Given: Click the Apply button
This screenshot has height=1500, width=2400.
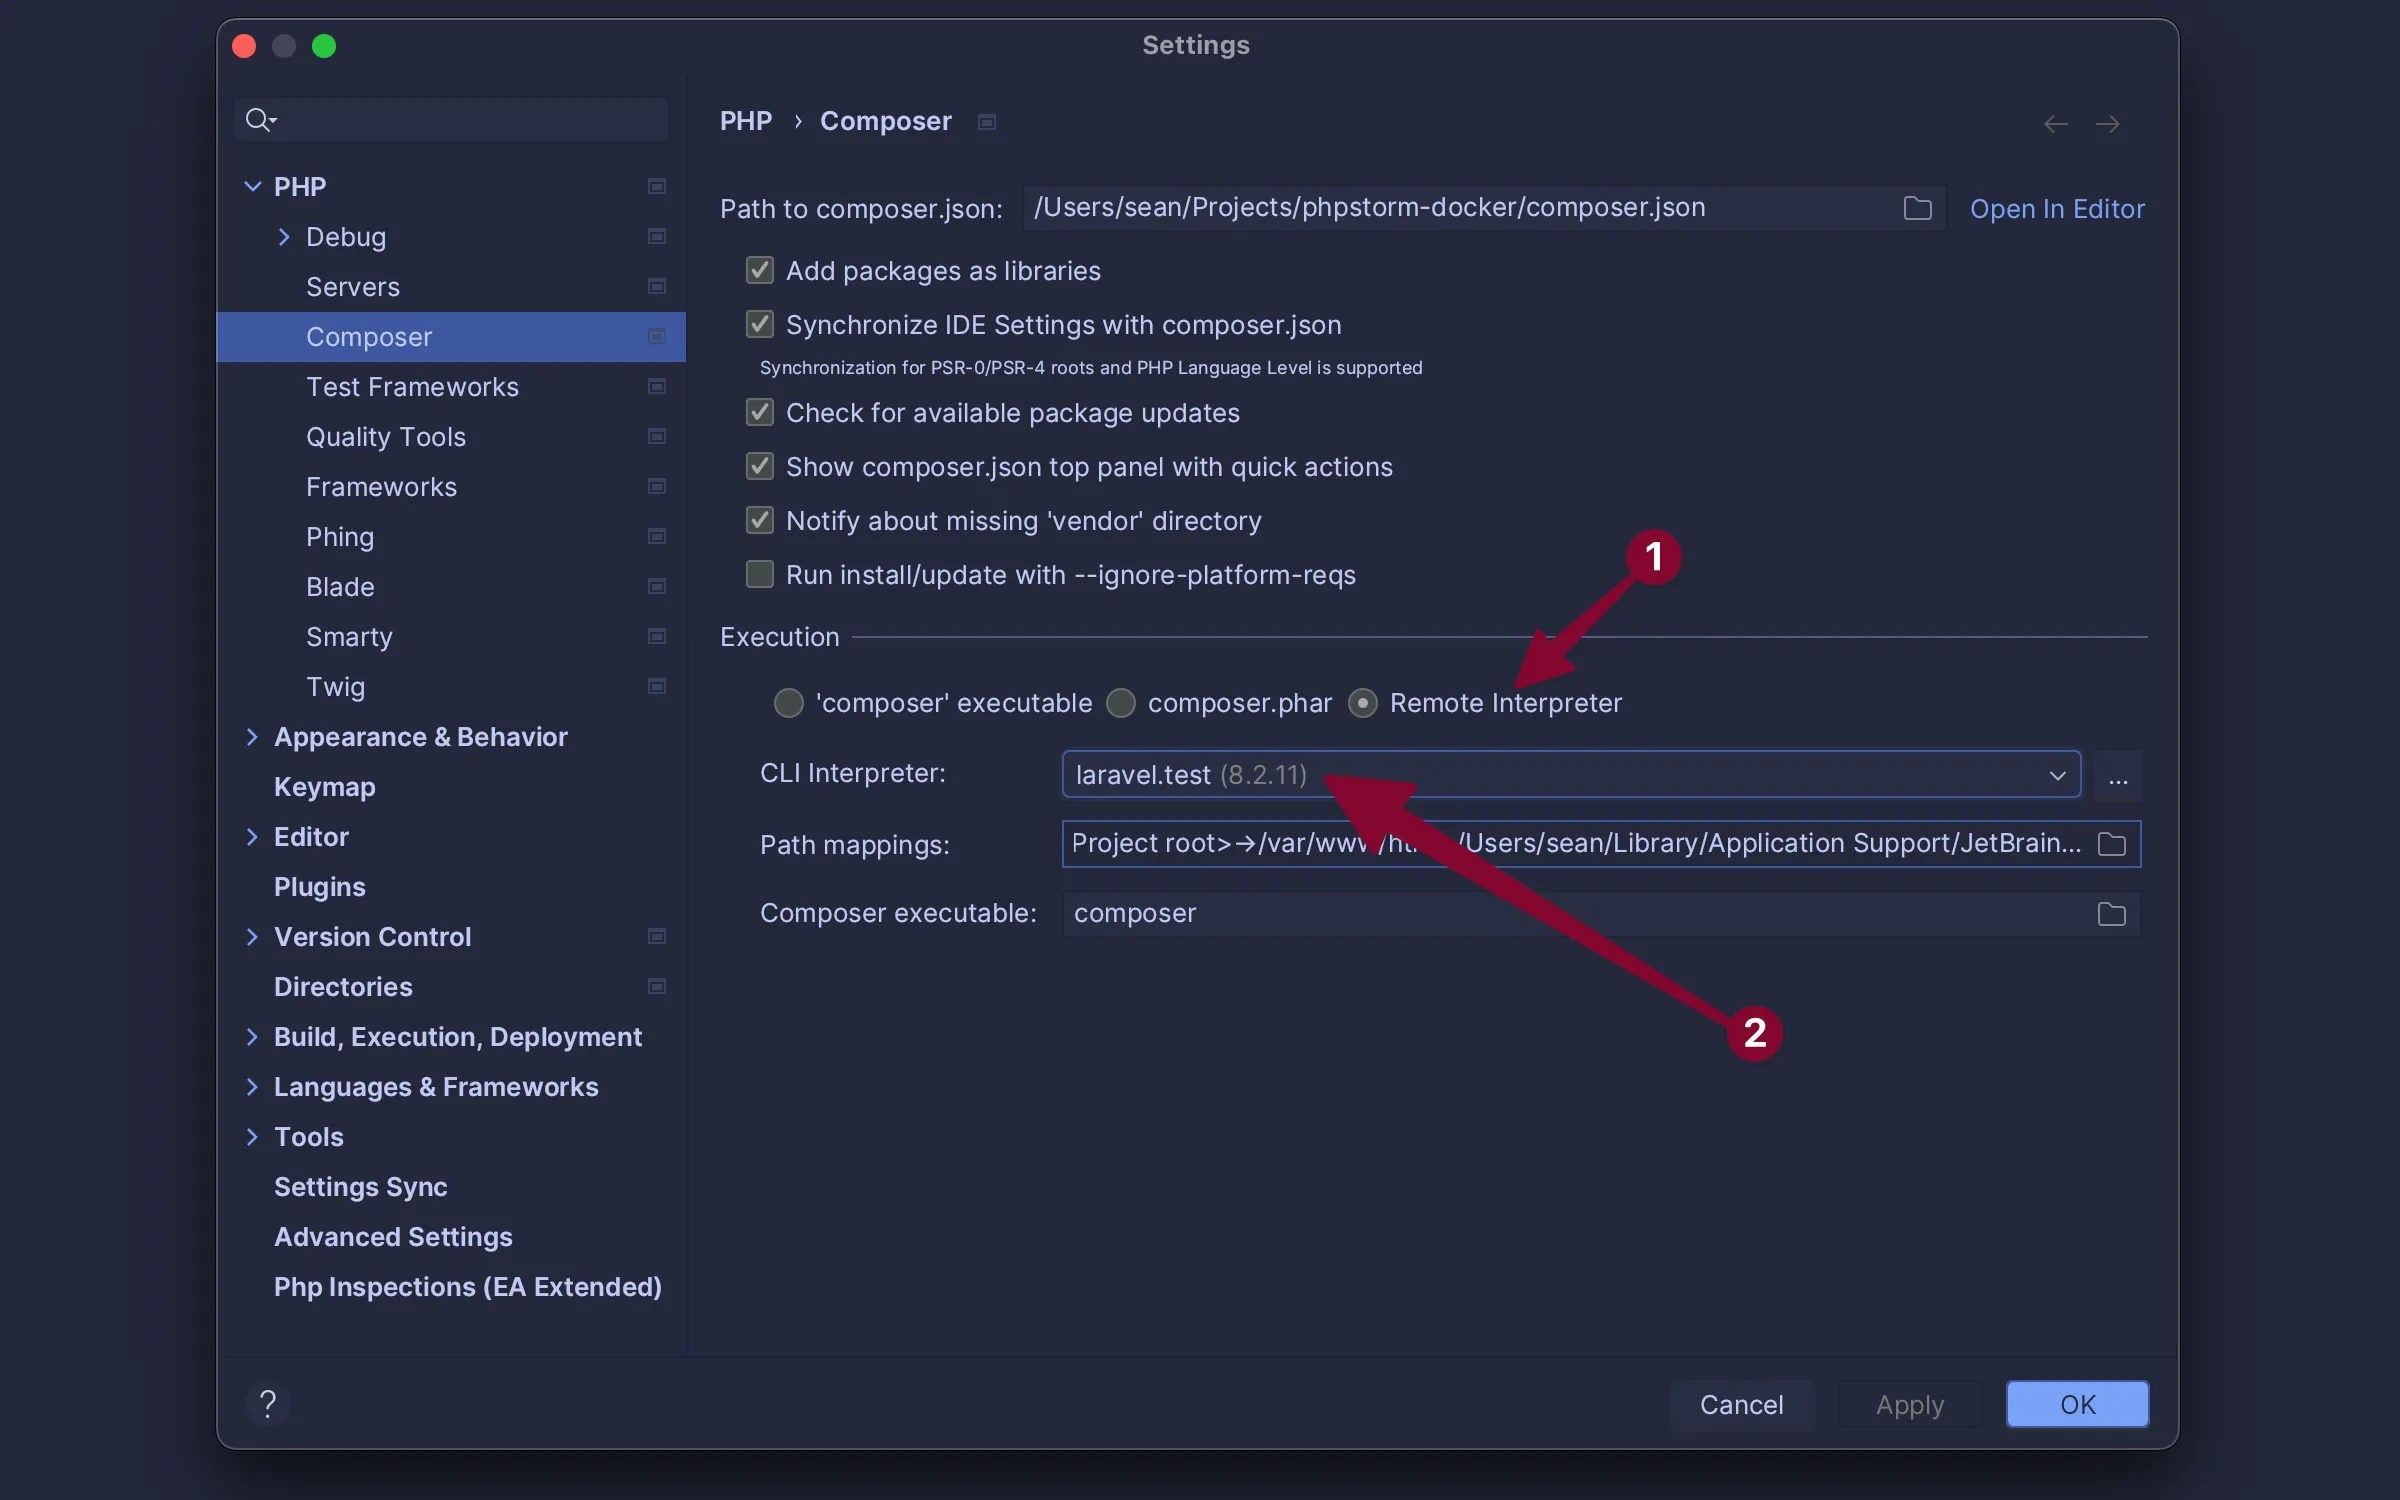Looking at the screenshot, I should pyautogui.click(x=1910, y=1404).
